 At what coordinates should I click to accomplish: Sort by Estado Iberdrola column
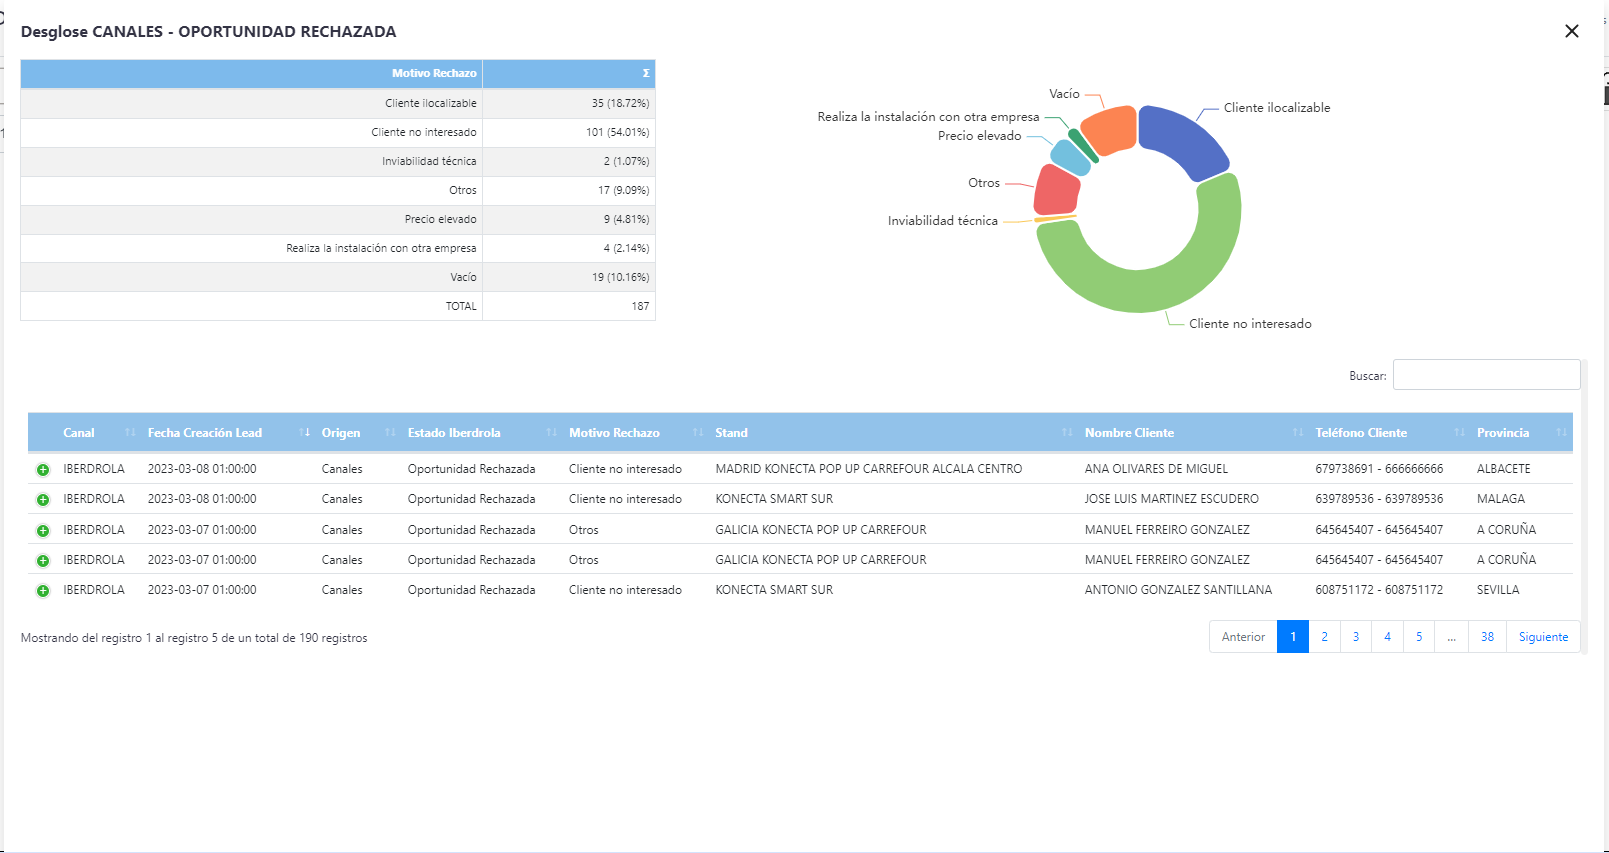tap(481, 433)
